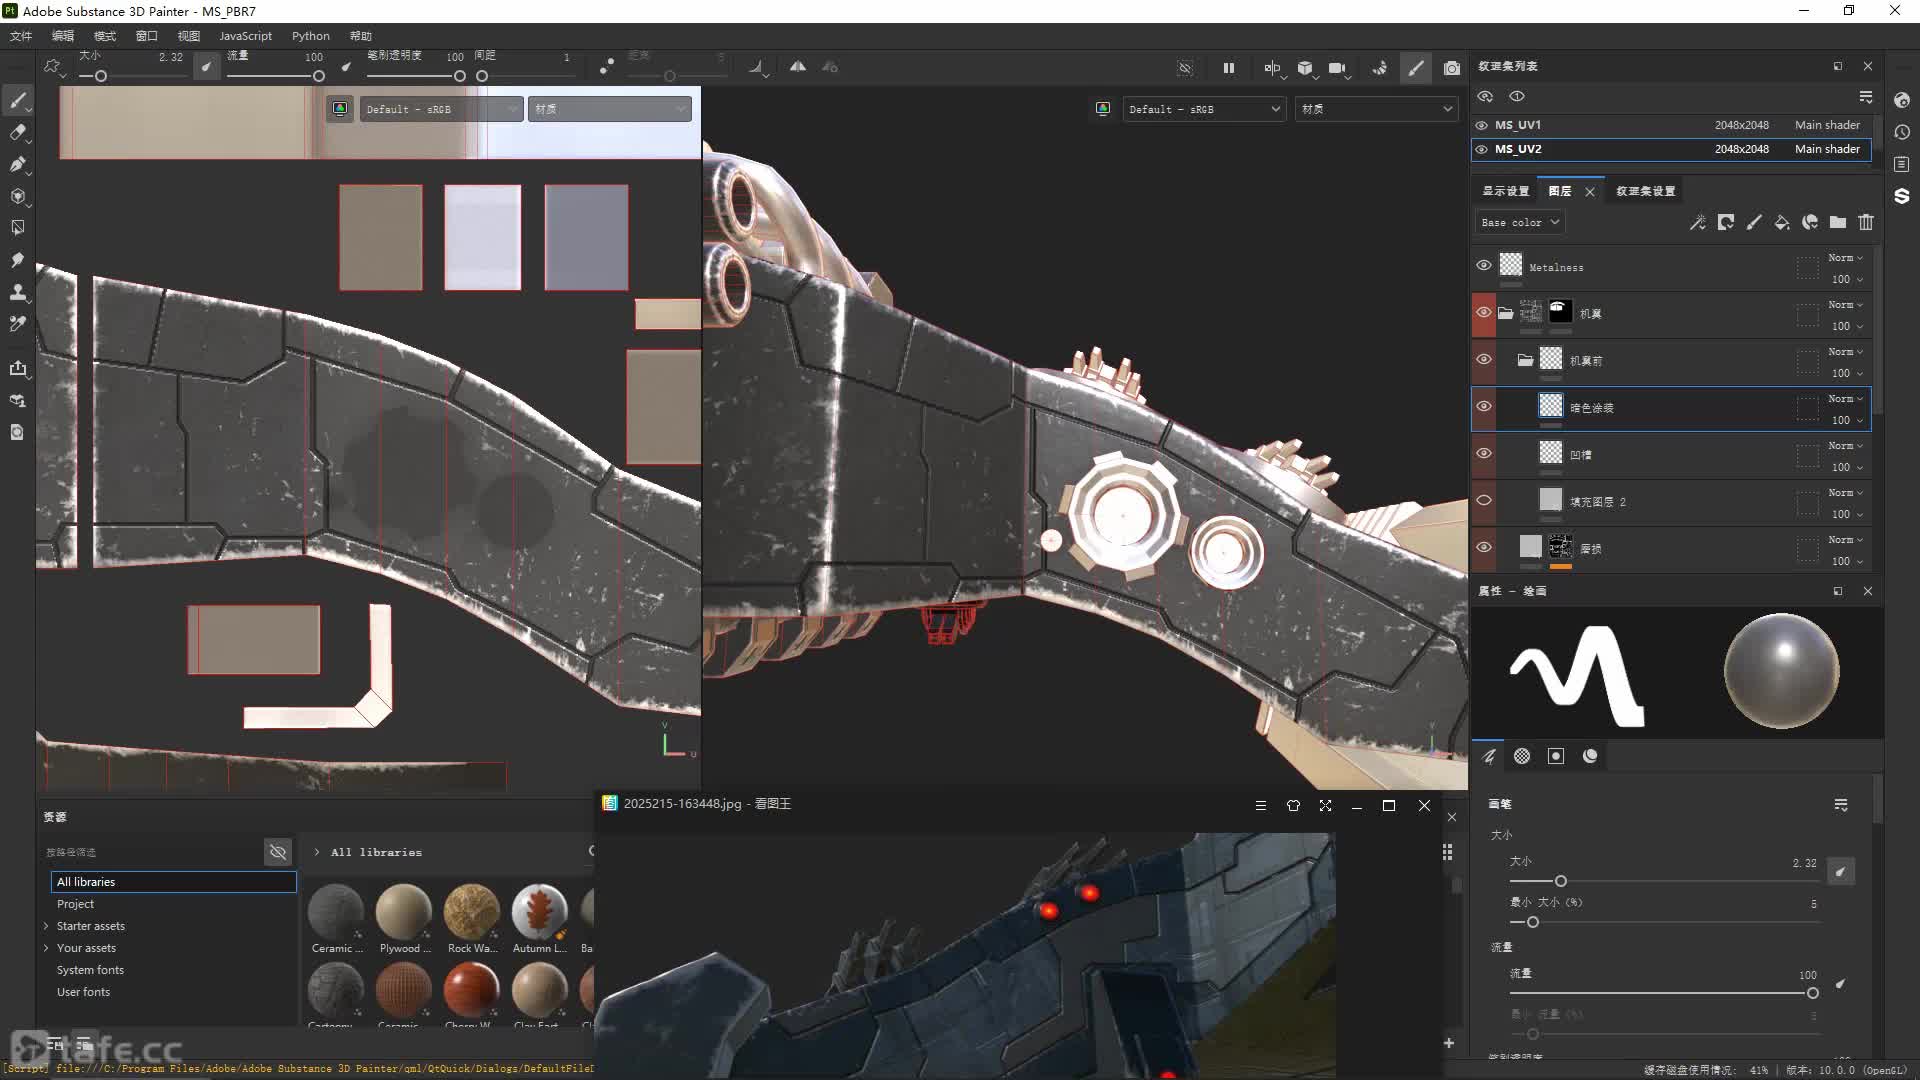1920x1080 pixels.
Task: Adjust the 大小 size slider in properties panel
Action: (x=1560, y=881)
